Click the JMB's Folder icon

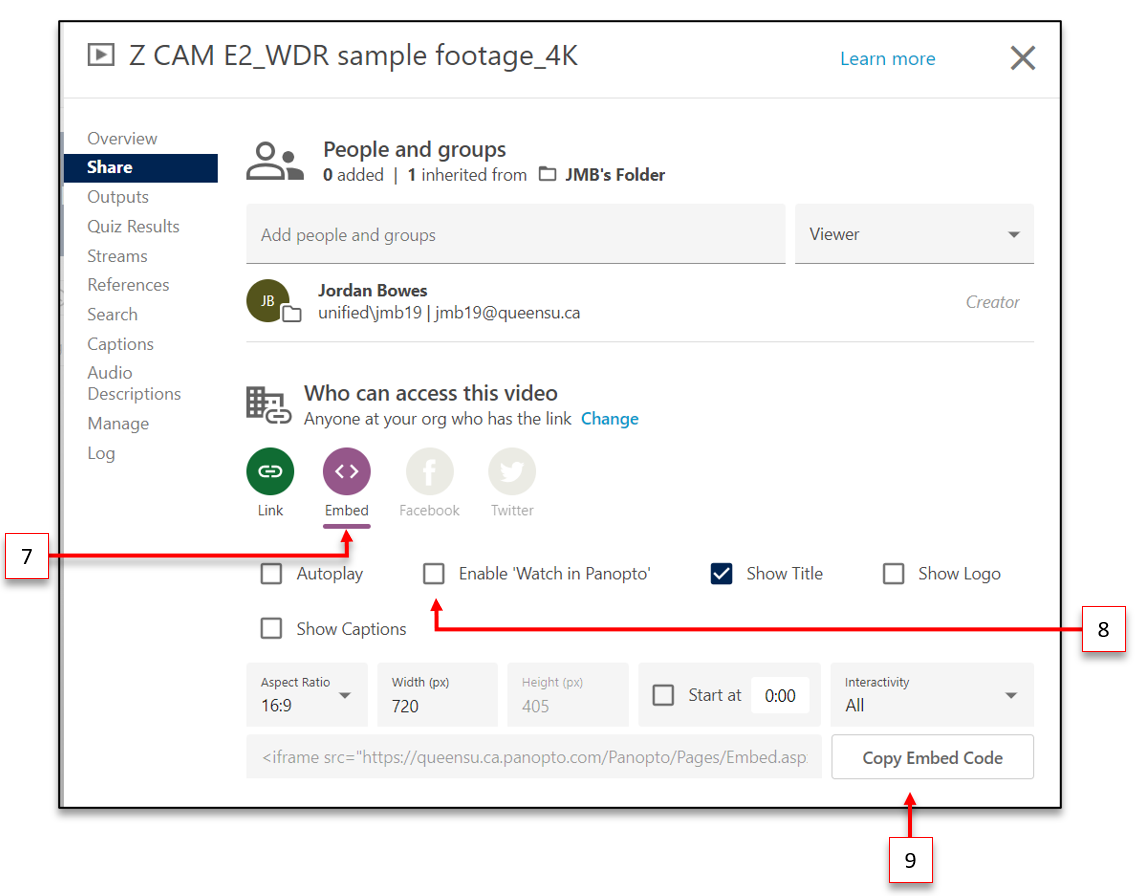(547, 175)
